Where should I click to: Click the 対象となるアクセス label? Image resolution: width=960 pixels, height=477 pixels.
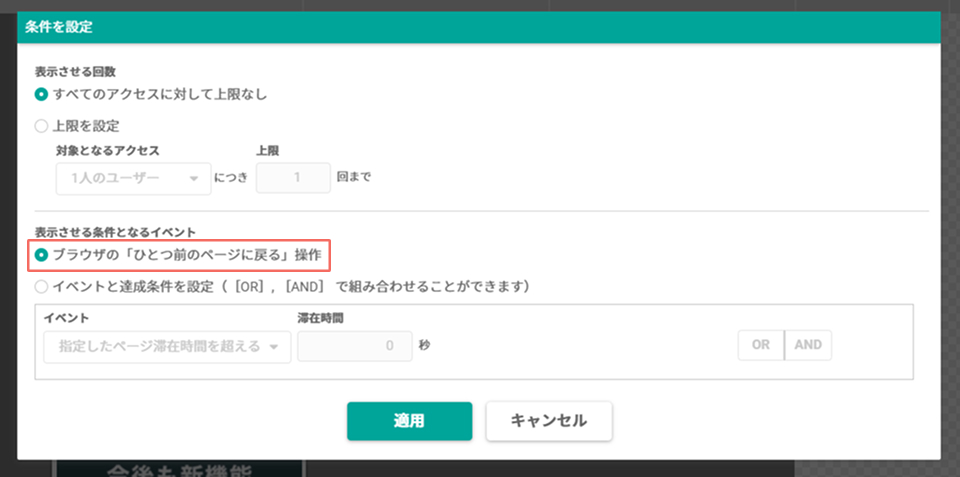click(108, 149)
